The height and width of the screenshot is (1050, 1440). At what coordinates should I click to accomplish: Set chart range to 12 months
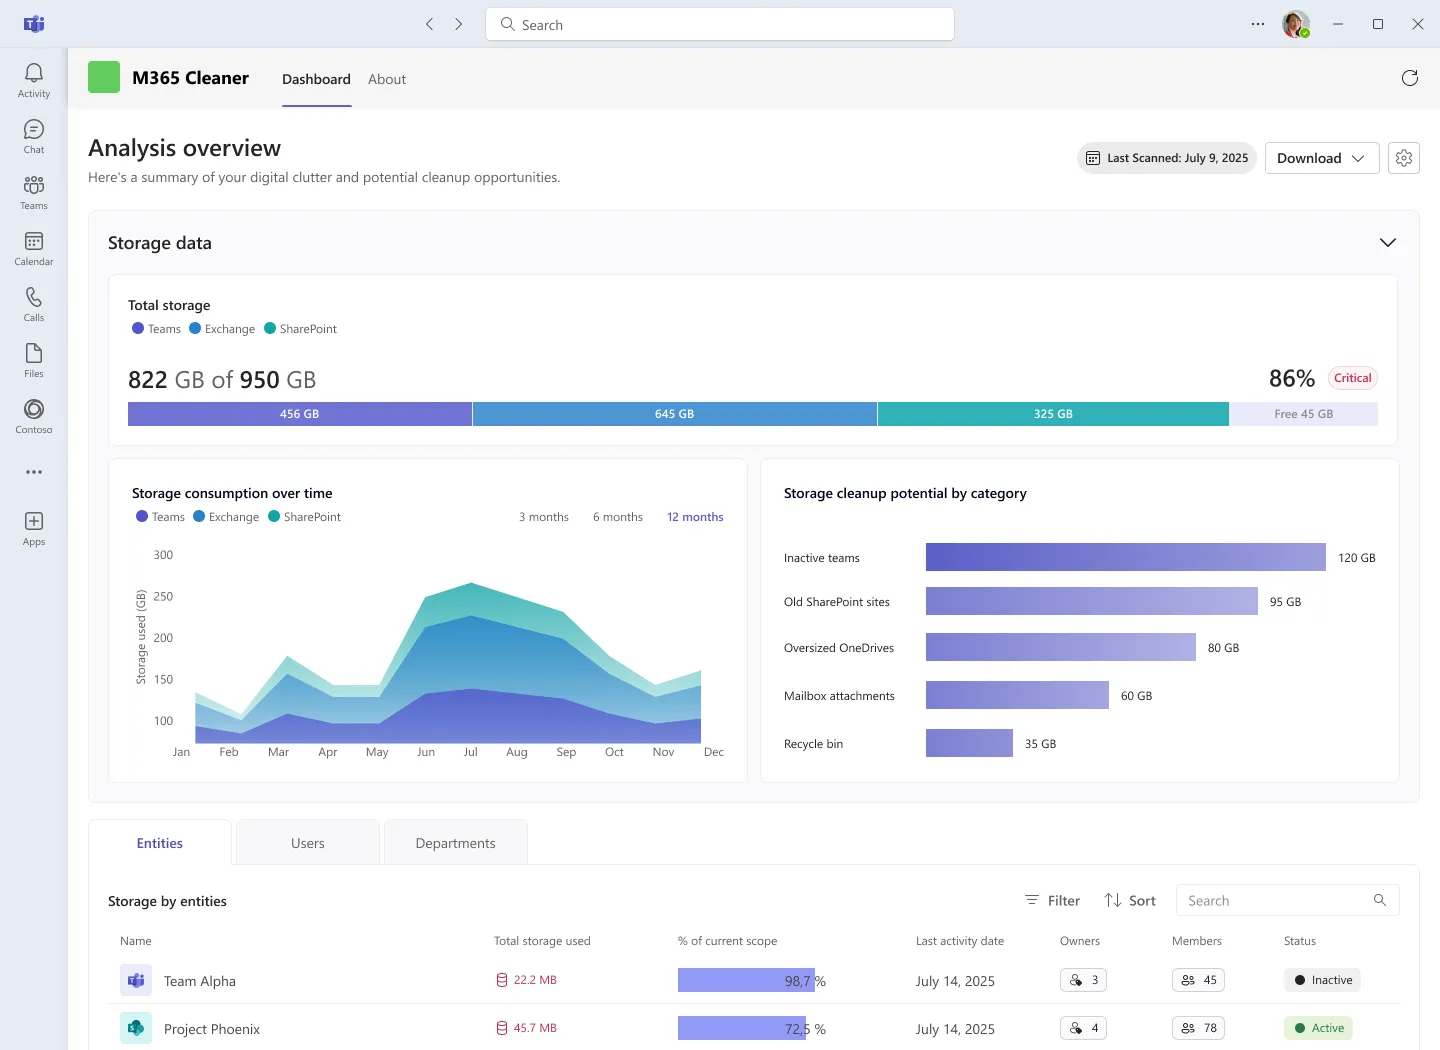[695, 517]
